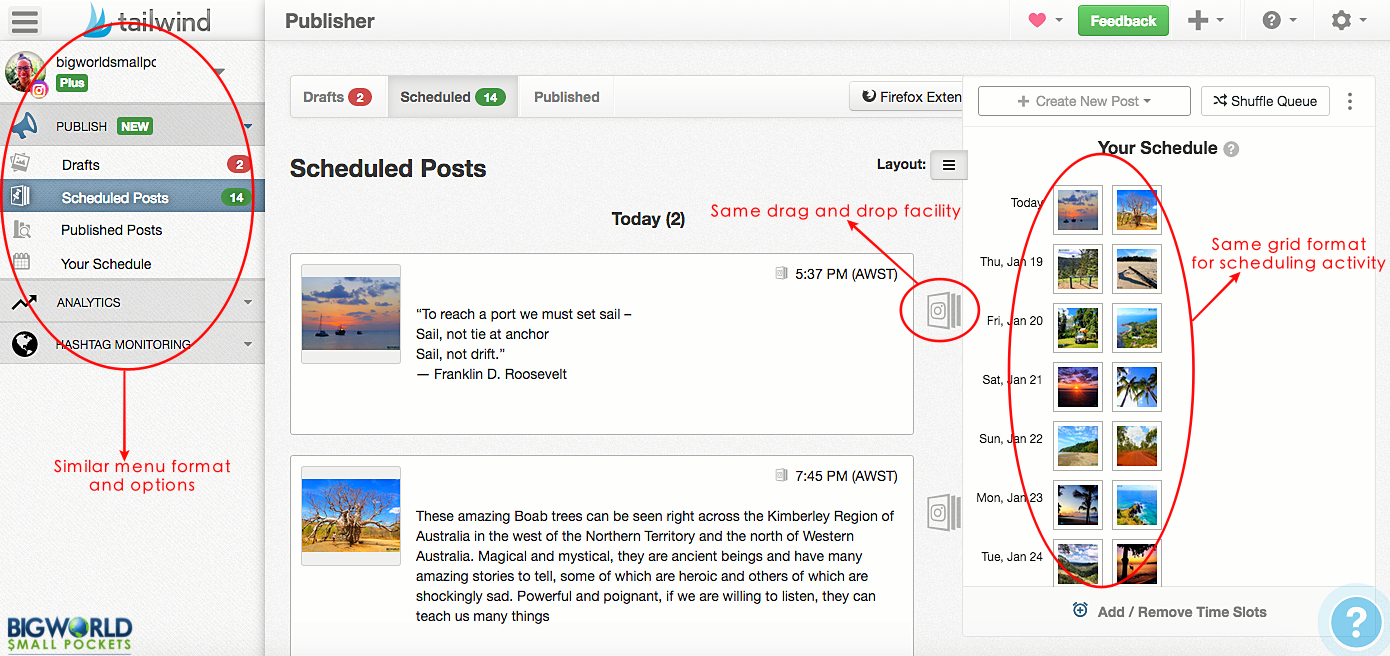
Task: Open the settings gear menu
Action: (1341, 20)
